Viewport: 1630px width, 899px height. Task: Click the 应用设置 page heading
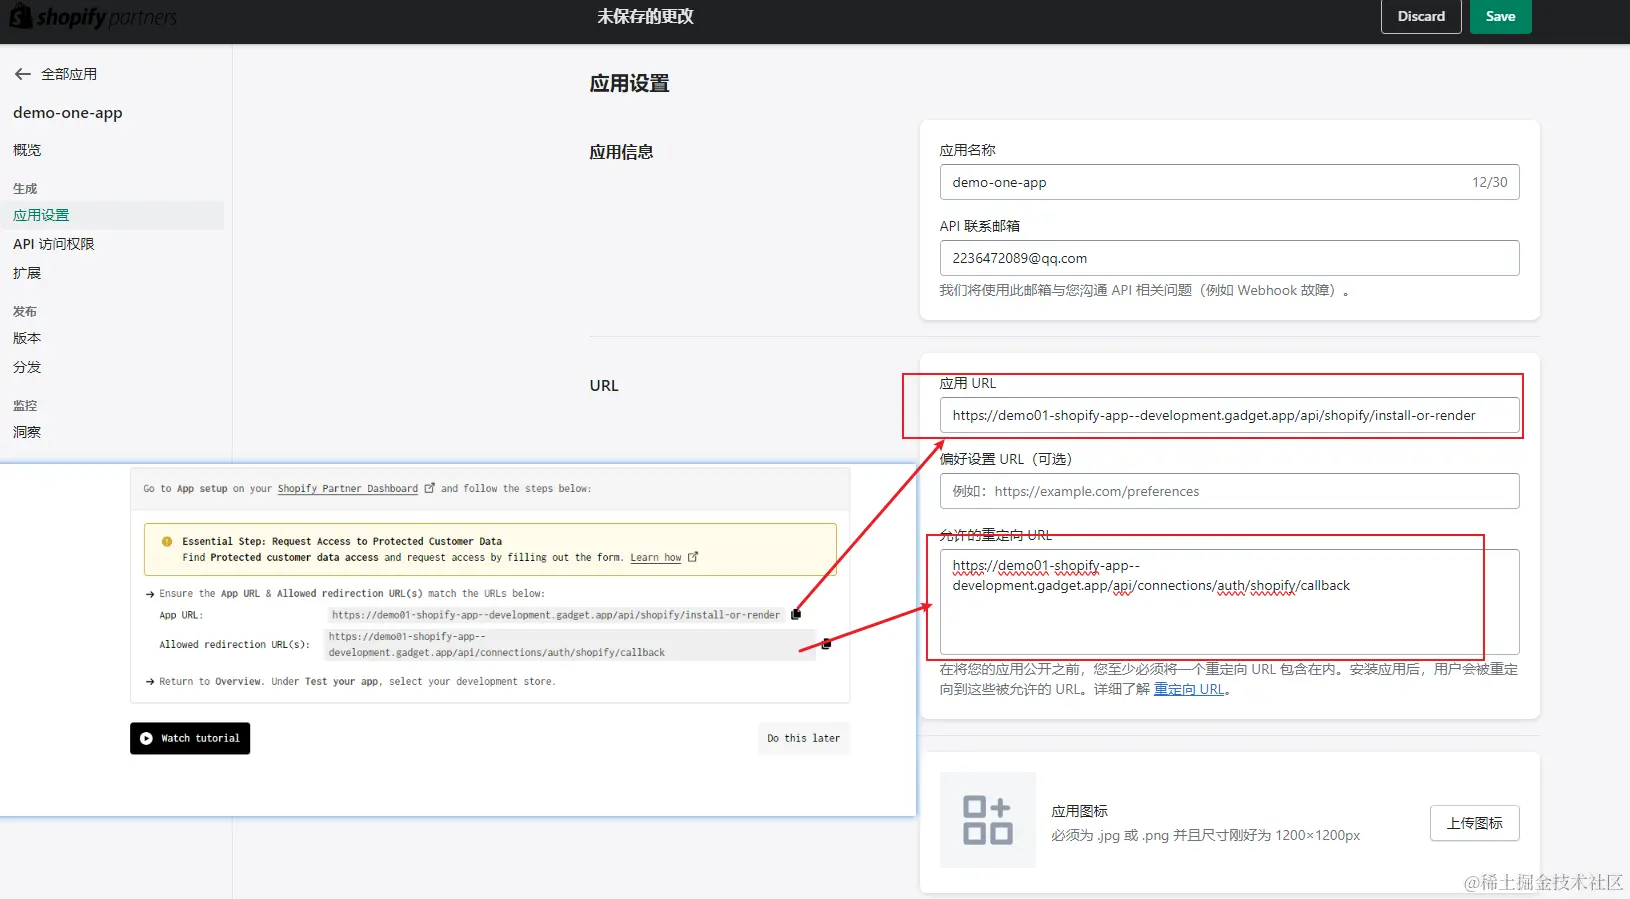tap(629, 84)
